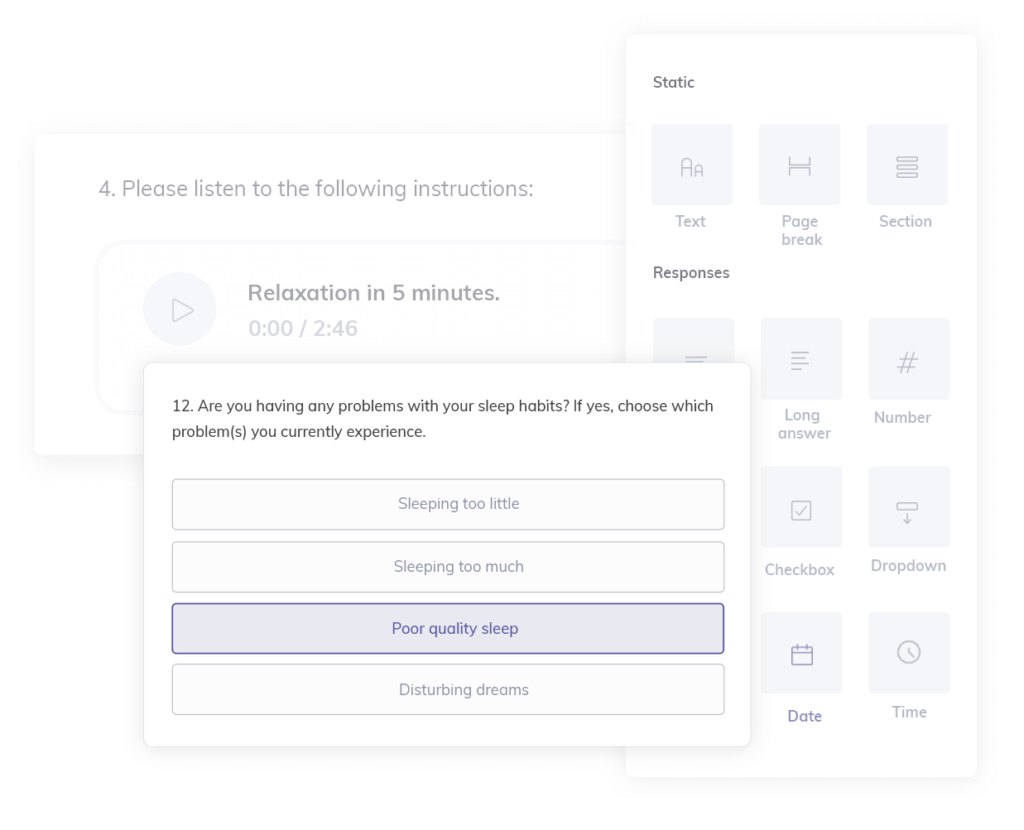Toggle the 'Disturbing dreams' answer option
1024x830 pixels.
click(x=448, y=690)
